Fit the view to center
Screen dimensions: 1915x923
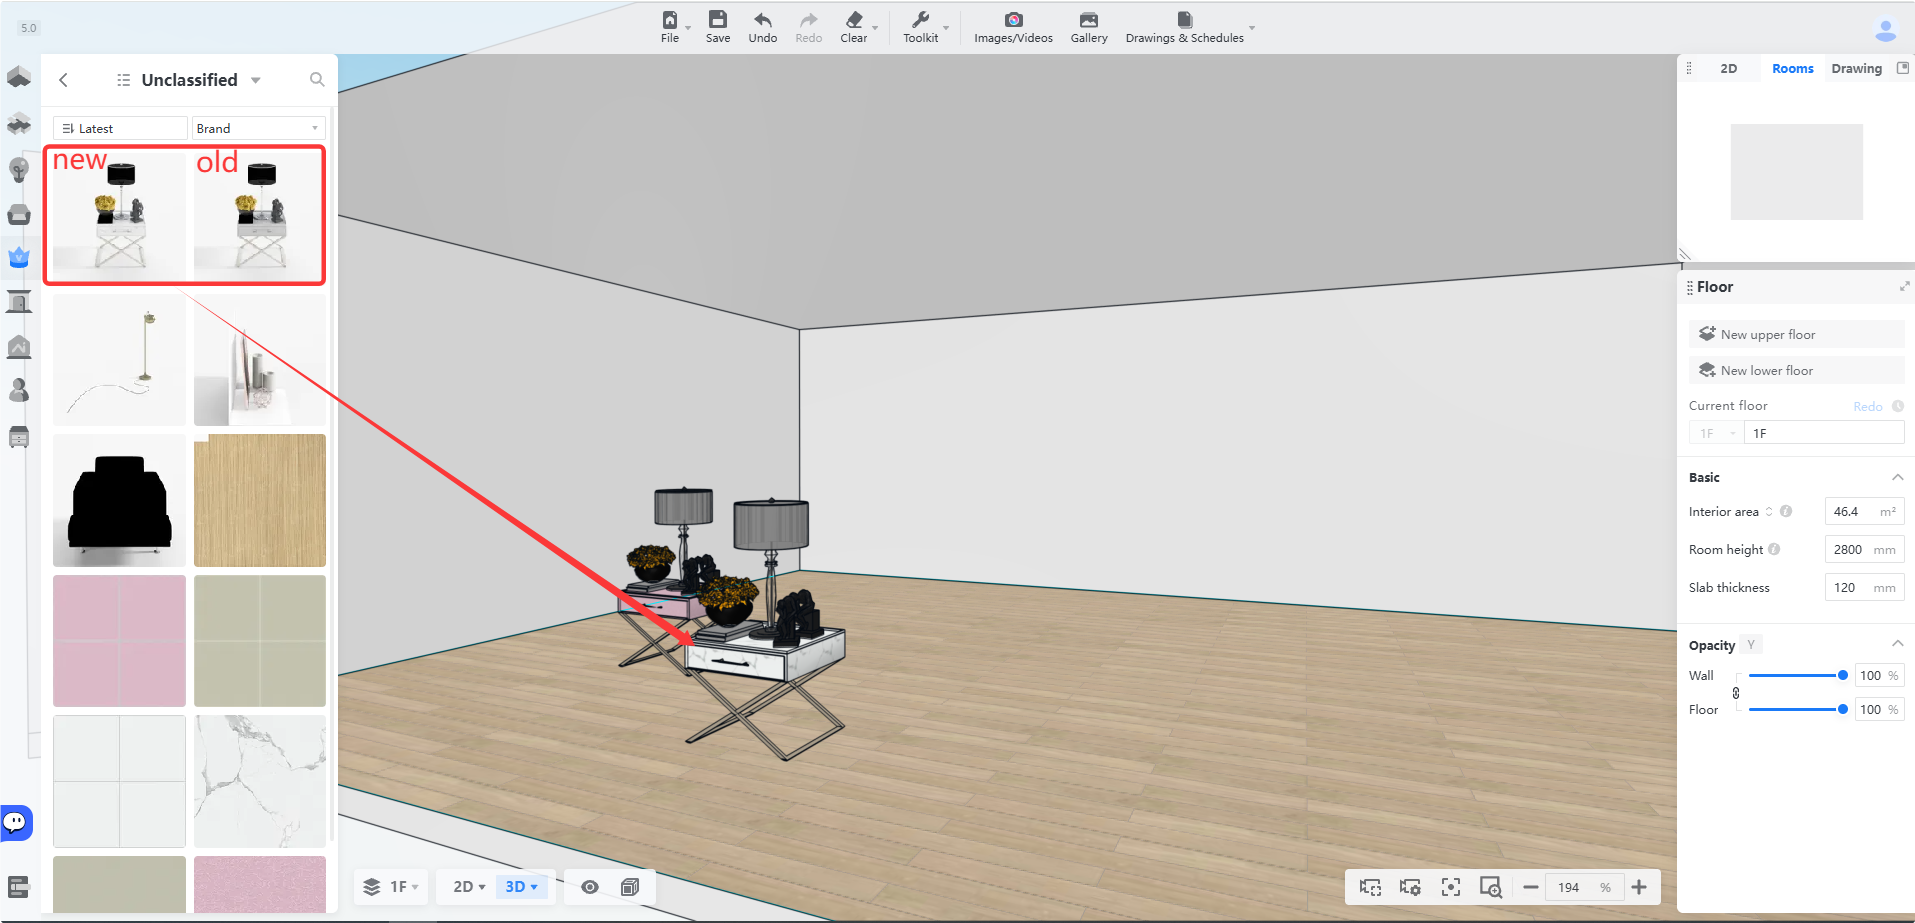point(1451,887)
